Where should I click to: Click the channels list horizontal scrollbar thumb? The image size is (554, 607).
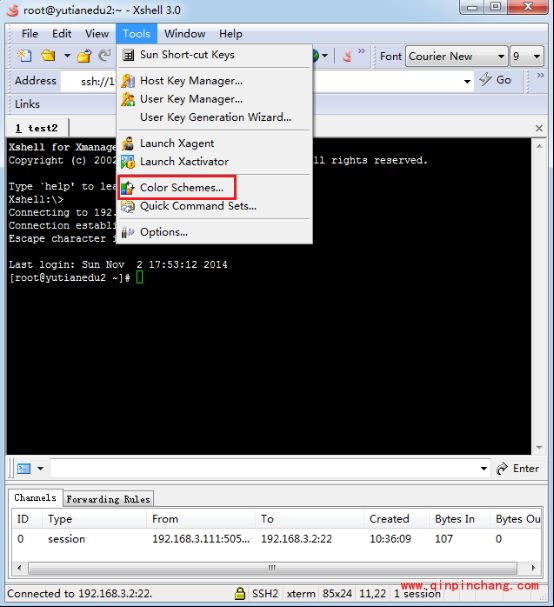pyautogui.click(x=273, y=568)
